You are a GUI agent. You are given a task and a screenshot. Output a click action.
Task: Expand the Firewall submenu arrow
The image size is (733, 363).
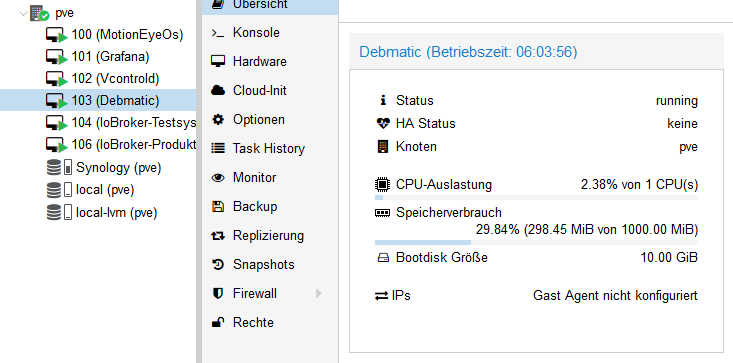(x=319, y=293)
